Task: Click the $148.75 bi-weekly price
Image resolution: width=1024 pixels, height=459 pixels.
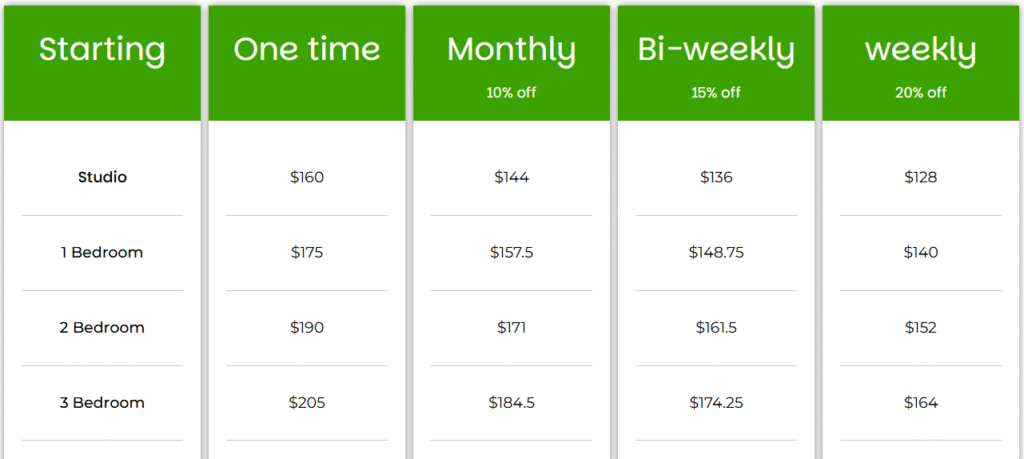Action: coord(716,252)
